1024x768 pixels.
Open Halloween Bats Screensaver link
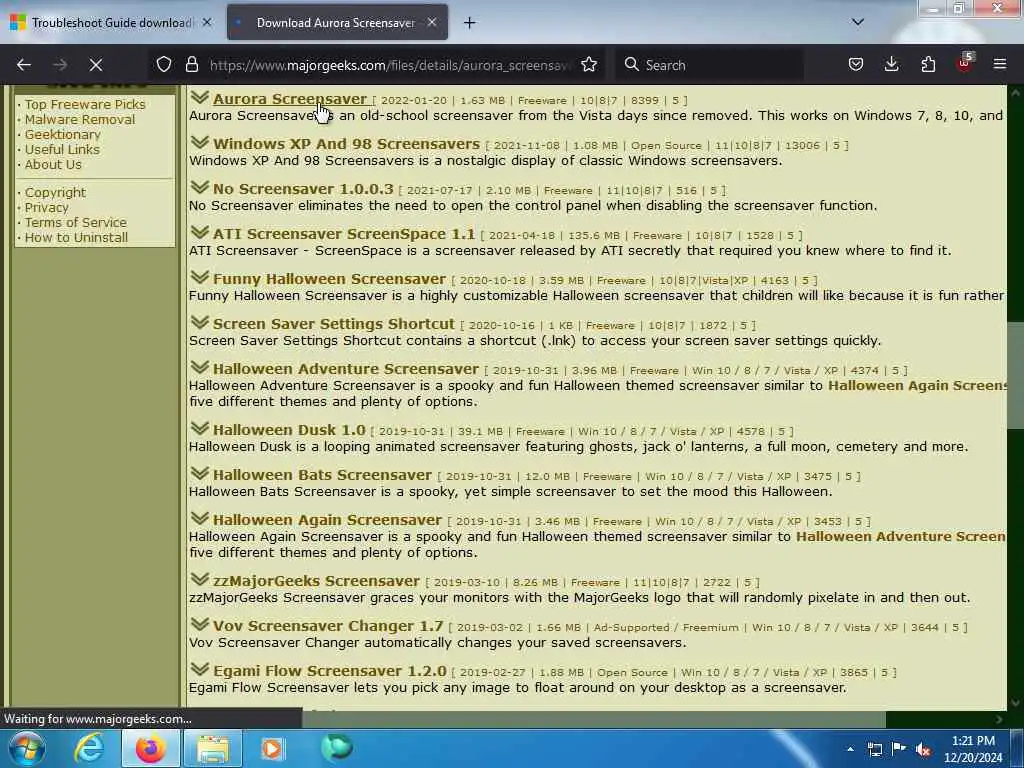pos(322,475)
